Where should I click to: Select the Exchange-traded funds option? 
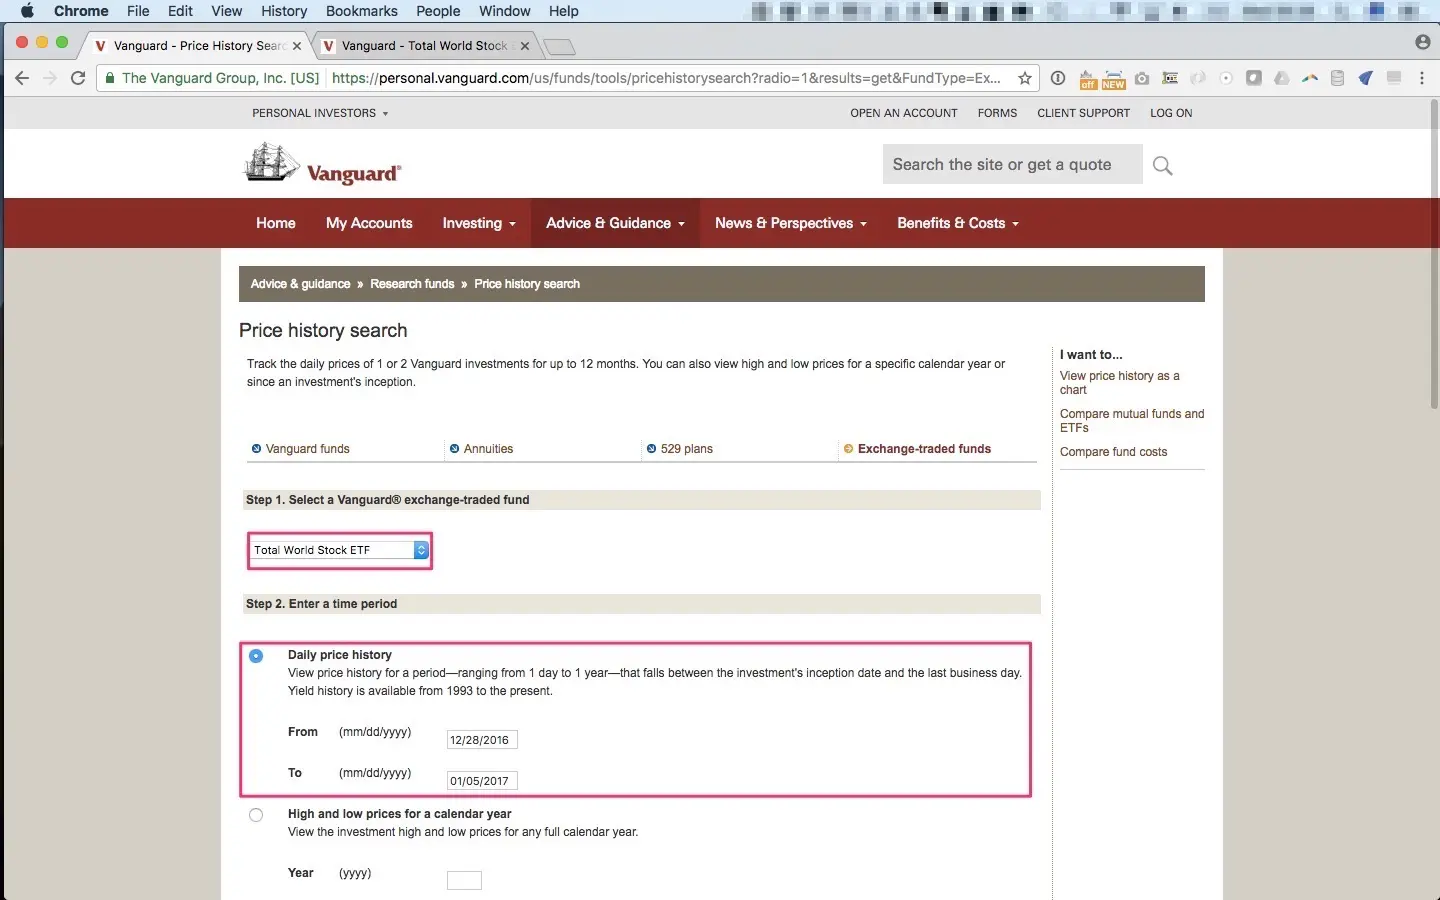click(x=918, y=449)
